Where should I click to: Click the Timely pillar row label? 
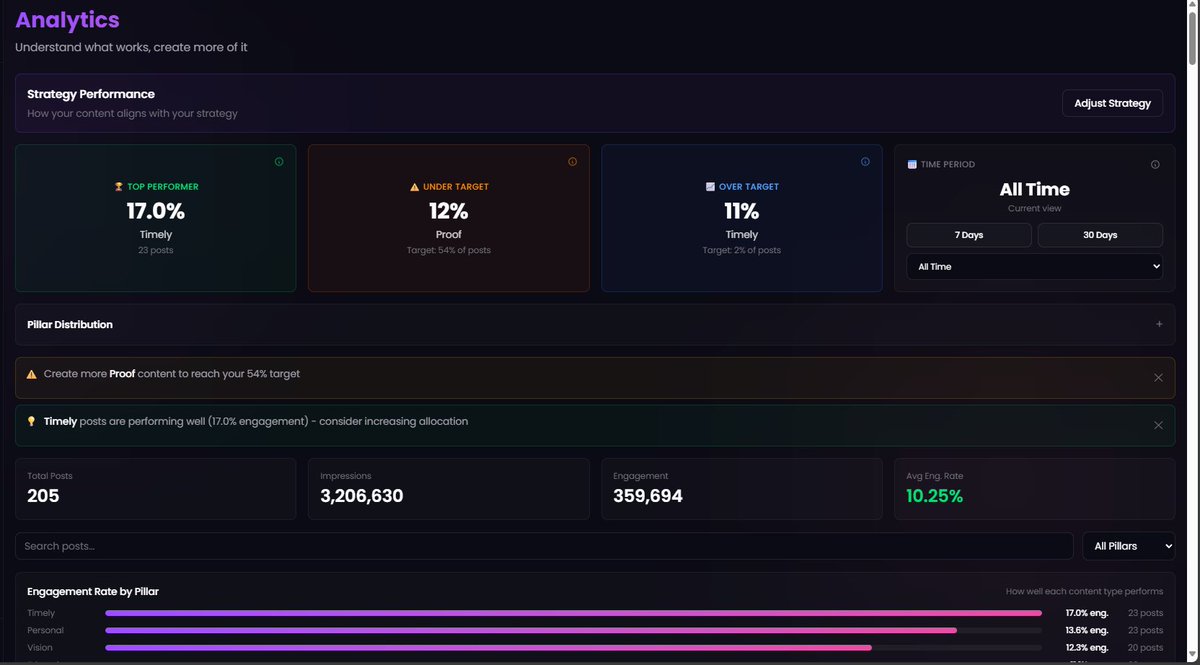click(41, 613)
